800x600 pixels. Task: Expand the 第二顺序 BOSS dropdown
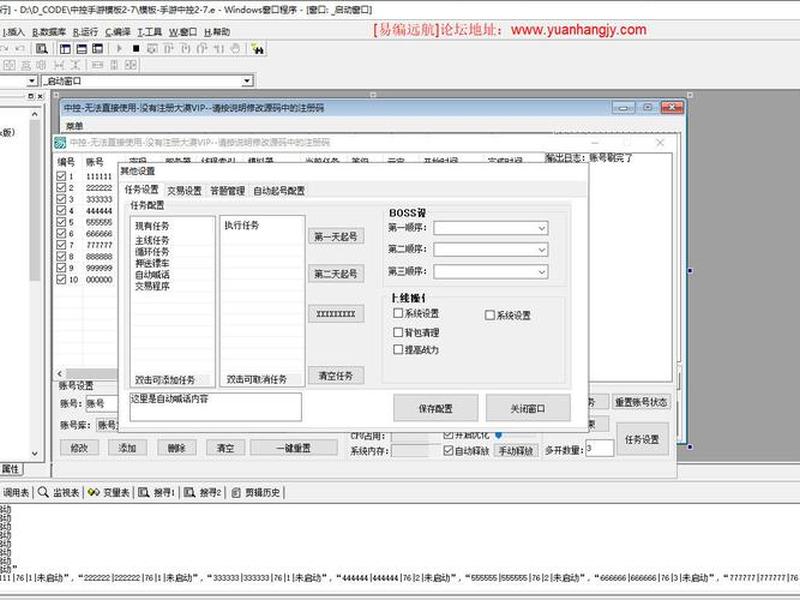point(541,249)
